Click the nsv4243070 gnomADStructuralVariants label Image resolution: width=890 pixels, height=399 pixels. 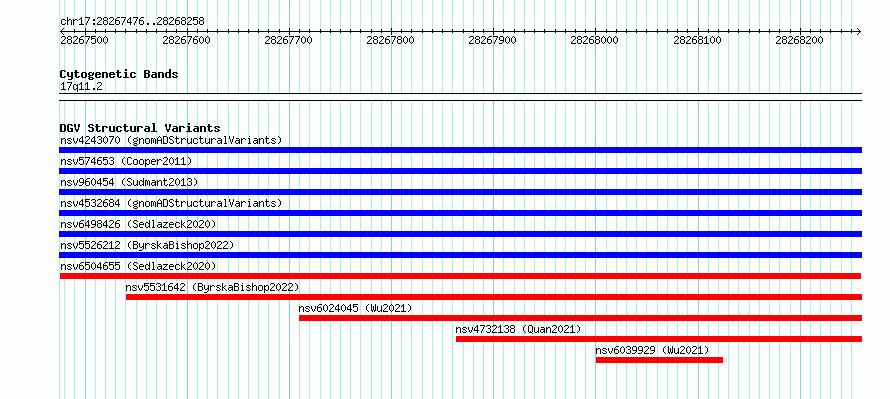171,140
